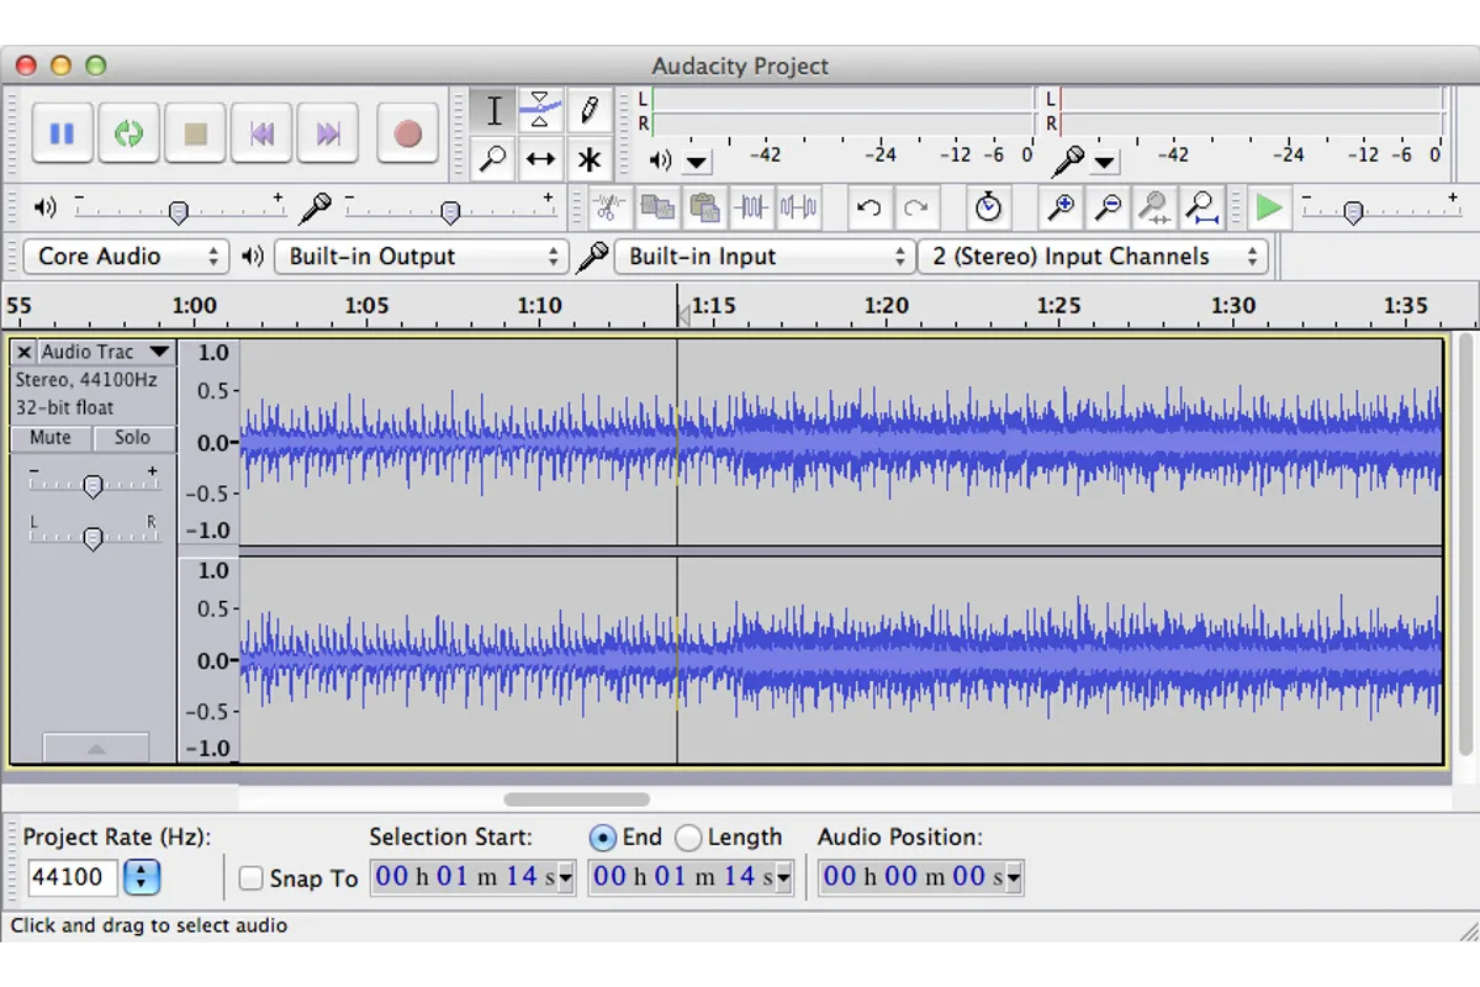Open the Built-in Output device dropdown

pos(421,257)
